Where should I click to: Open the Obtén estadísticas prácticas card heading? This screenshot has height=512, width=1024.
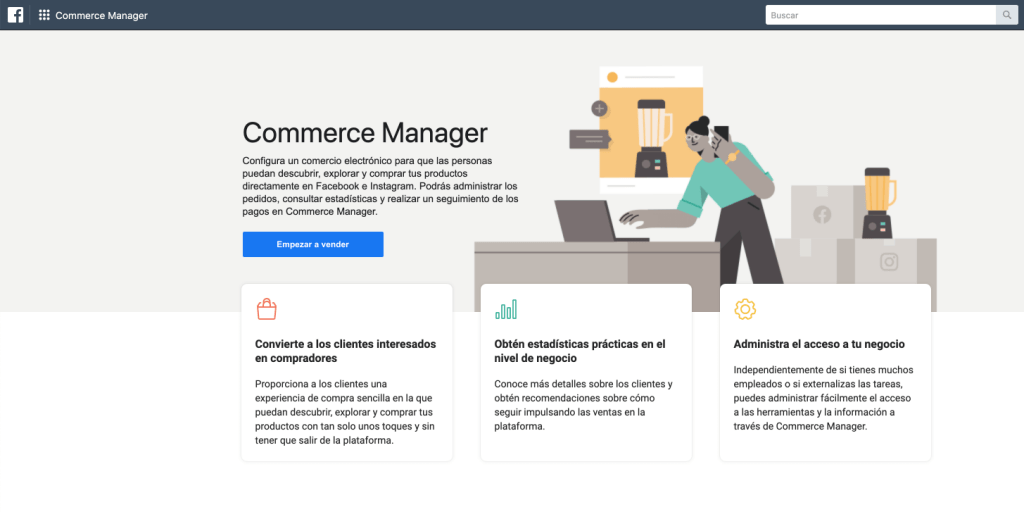[x=580, y=351]
